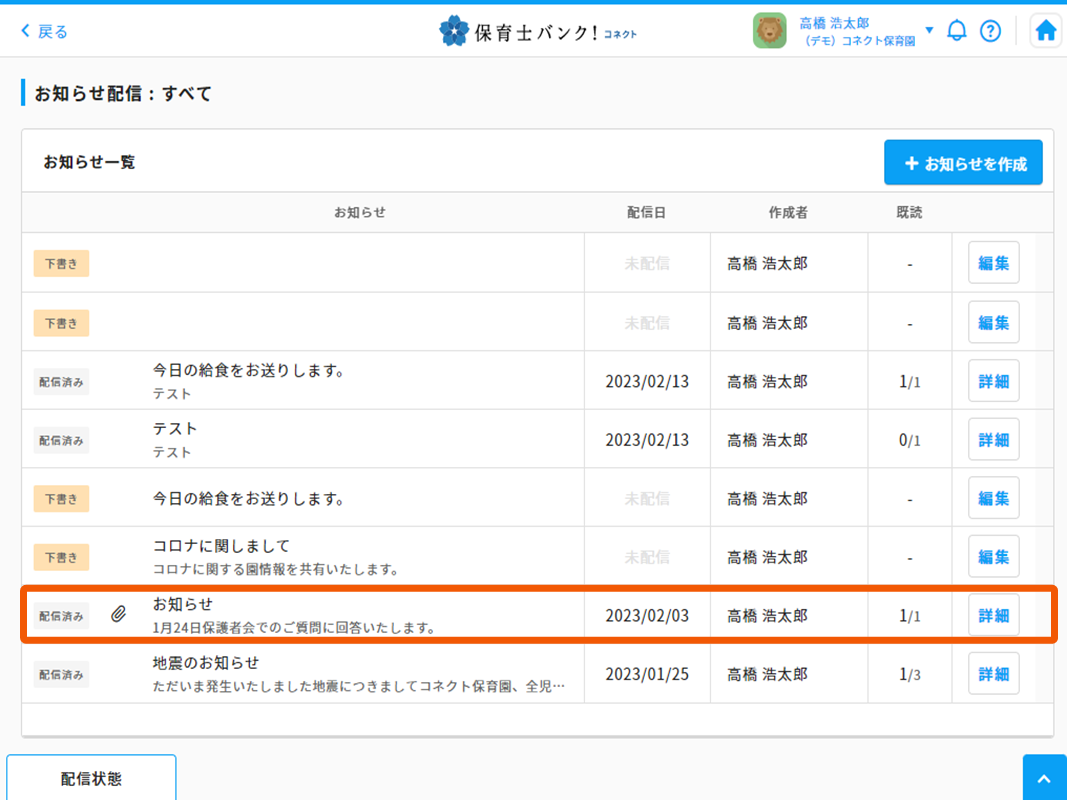This screenshot has height=800, width=1067.
Task: Select the 今日の給食をお送りします delivered notice title
Action: click(x=248, y=370)
